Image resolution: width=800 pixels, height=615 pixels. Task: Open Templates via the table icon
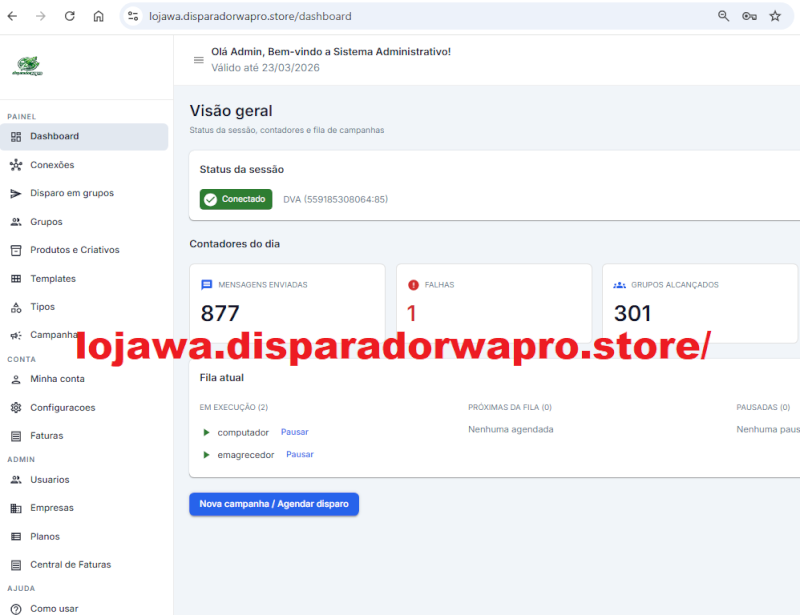[x=17, y=278]
